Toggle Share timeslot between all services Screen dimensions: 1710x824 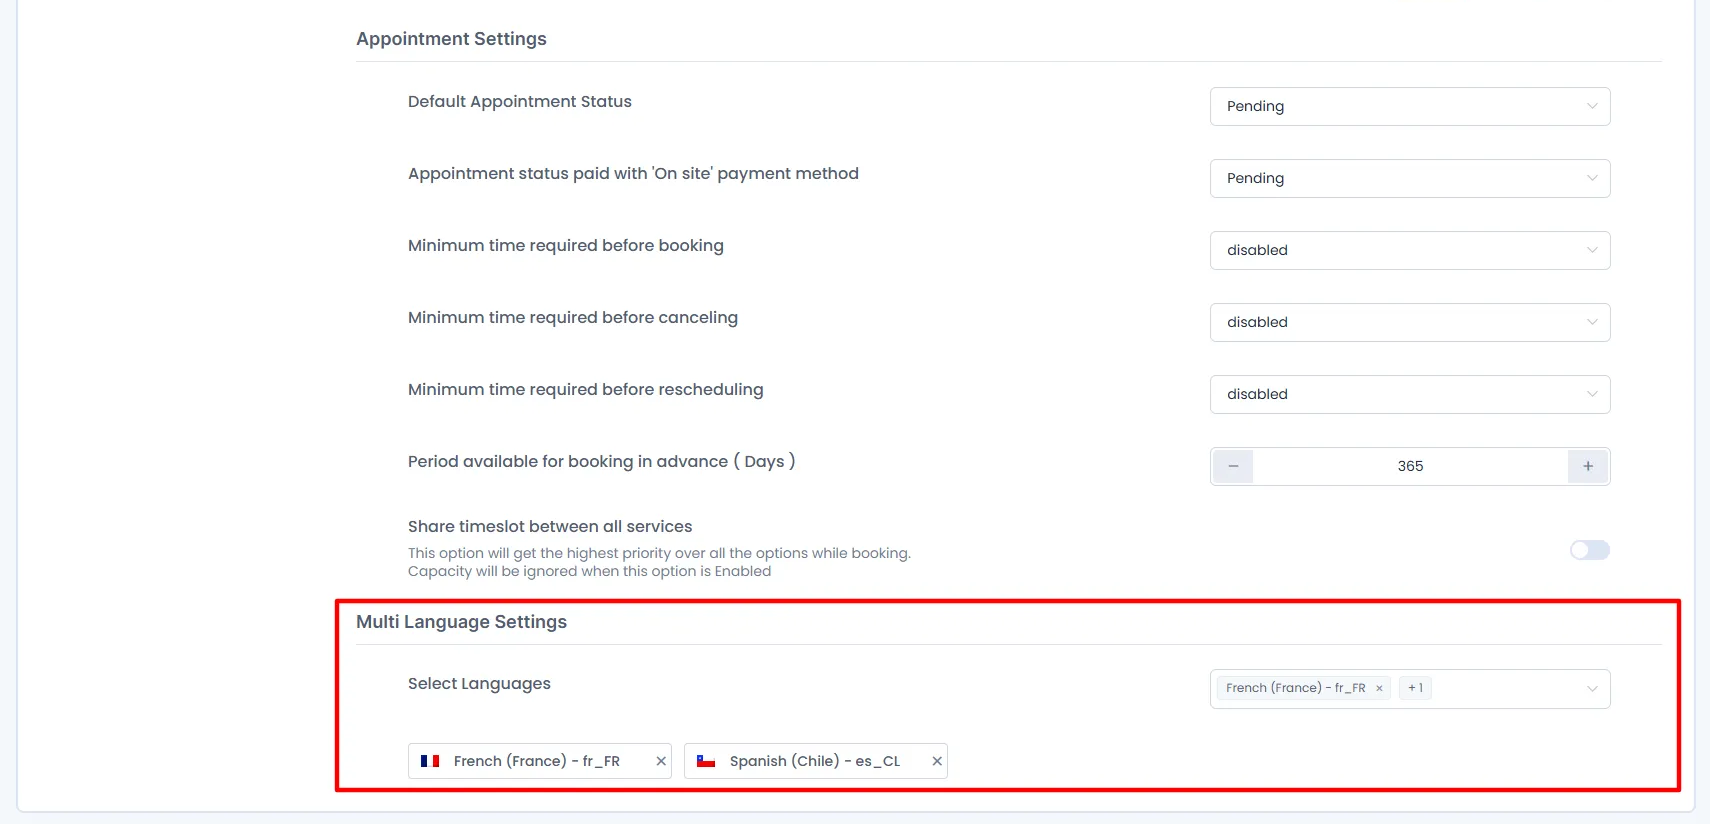[x=1590, y=550]
